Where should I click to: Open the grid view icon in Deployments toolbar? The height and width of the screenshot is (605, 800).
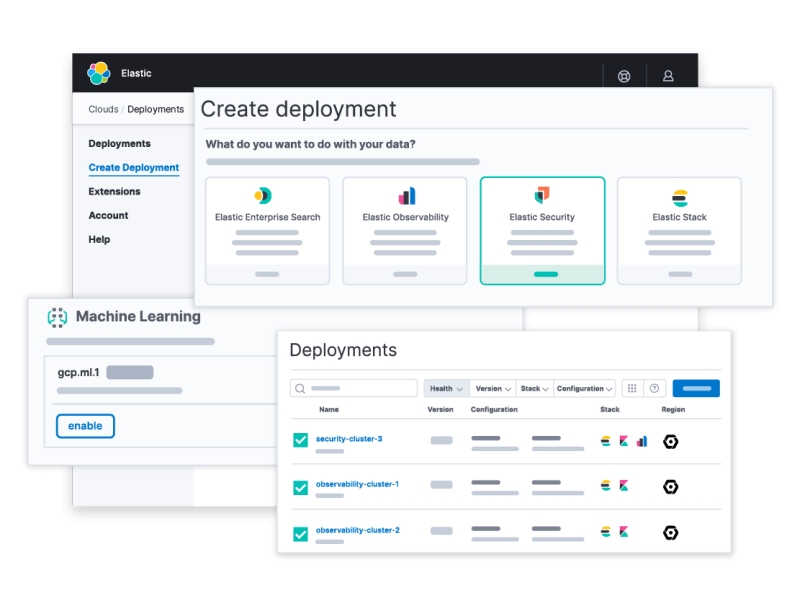[632, 389]
